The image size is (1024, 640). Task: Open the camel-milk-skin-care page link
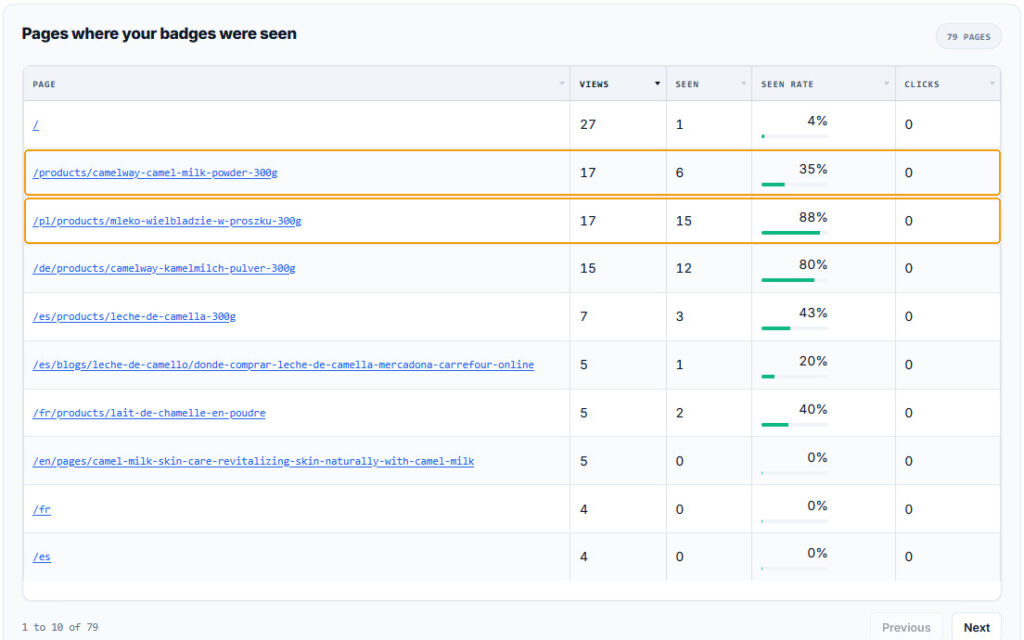coord(253,462)
